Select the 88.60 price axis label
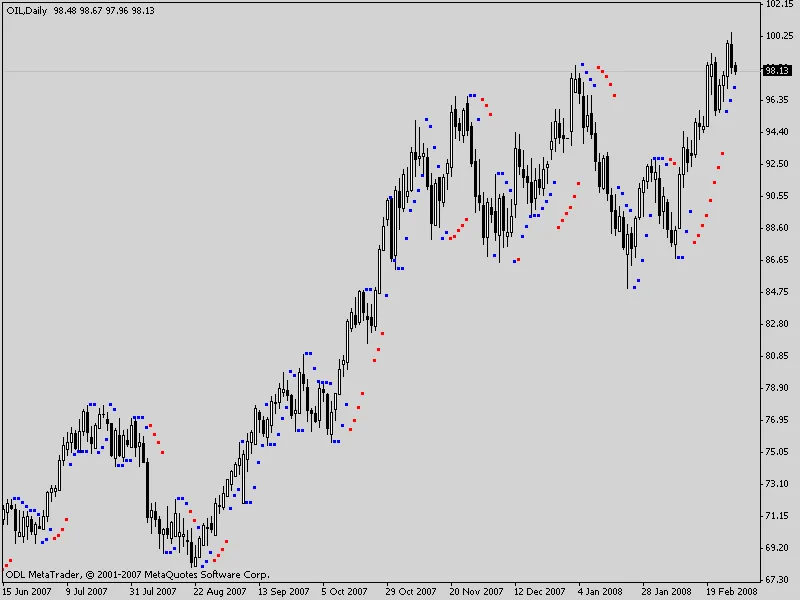 (x=777, y=228)
